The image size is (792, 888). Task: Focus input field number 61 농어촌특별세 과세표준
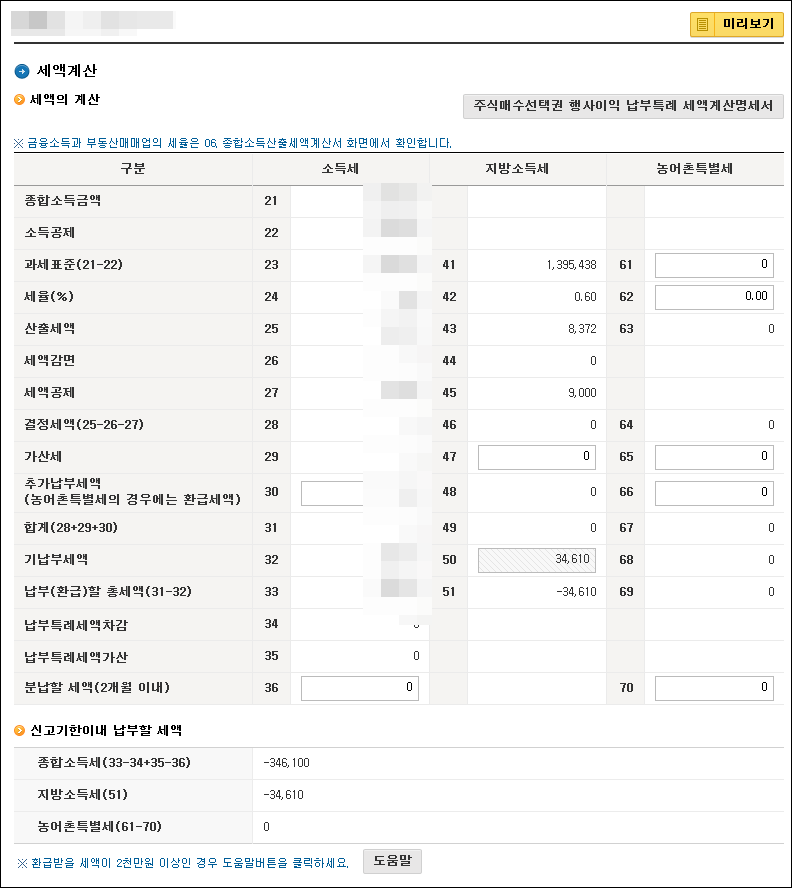(714, 265)
